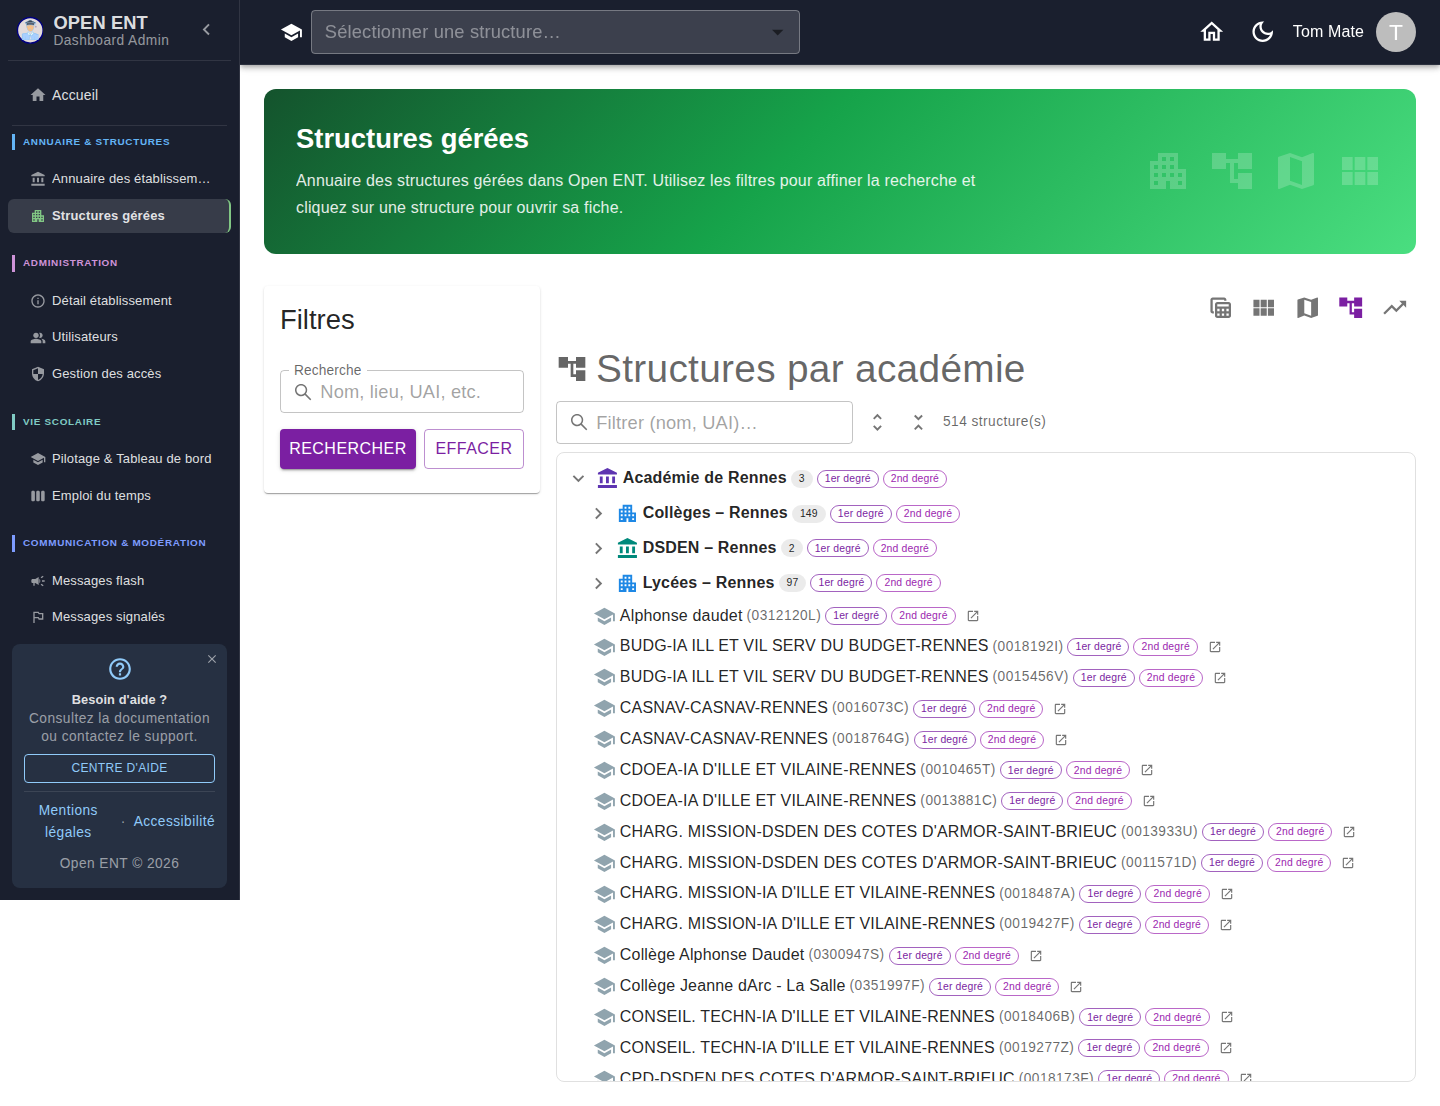Open the structure selector dropdown

pos(555,32)
